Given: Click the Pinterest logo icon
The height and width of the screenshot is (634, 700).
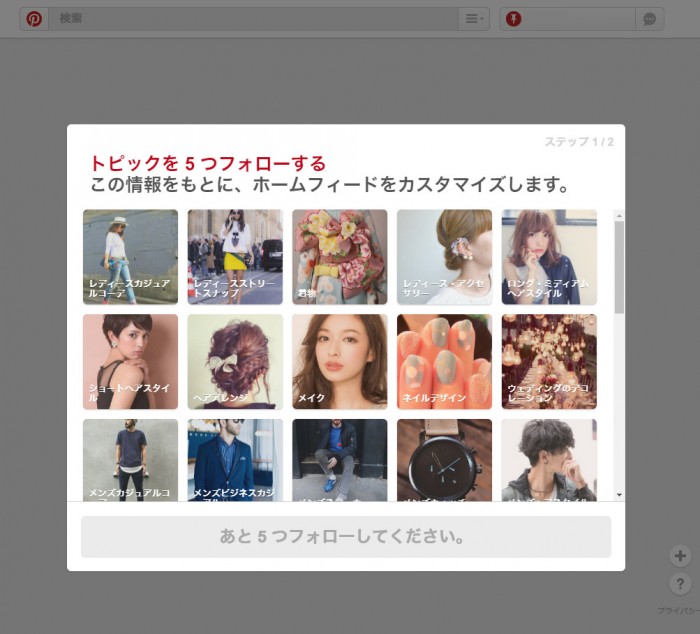Looking at the screenshot, I should tap(34, 19).
